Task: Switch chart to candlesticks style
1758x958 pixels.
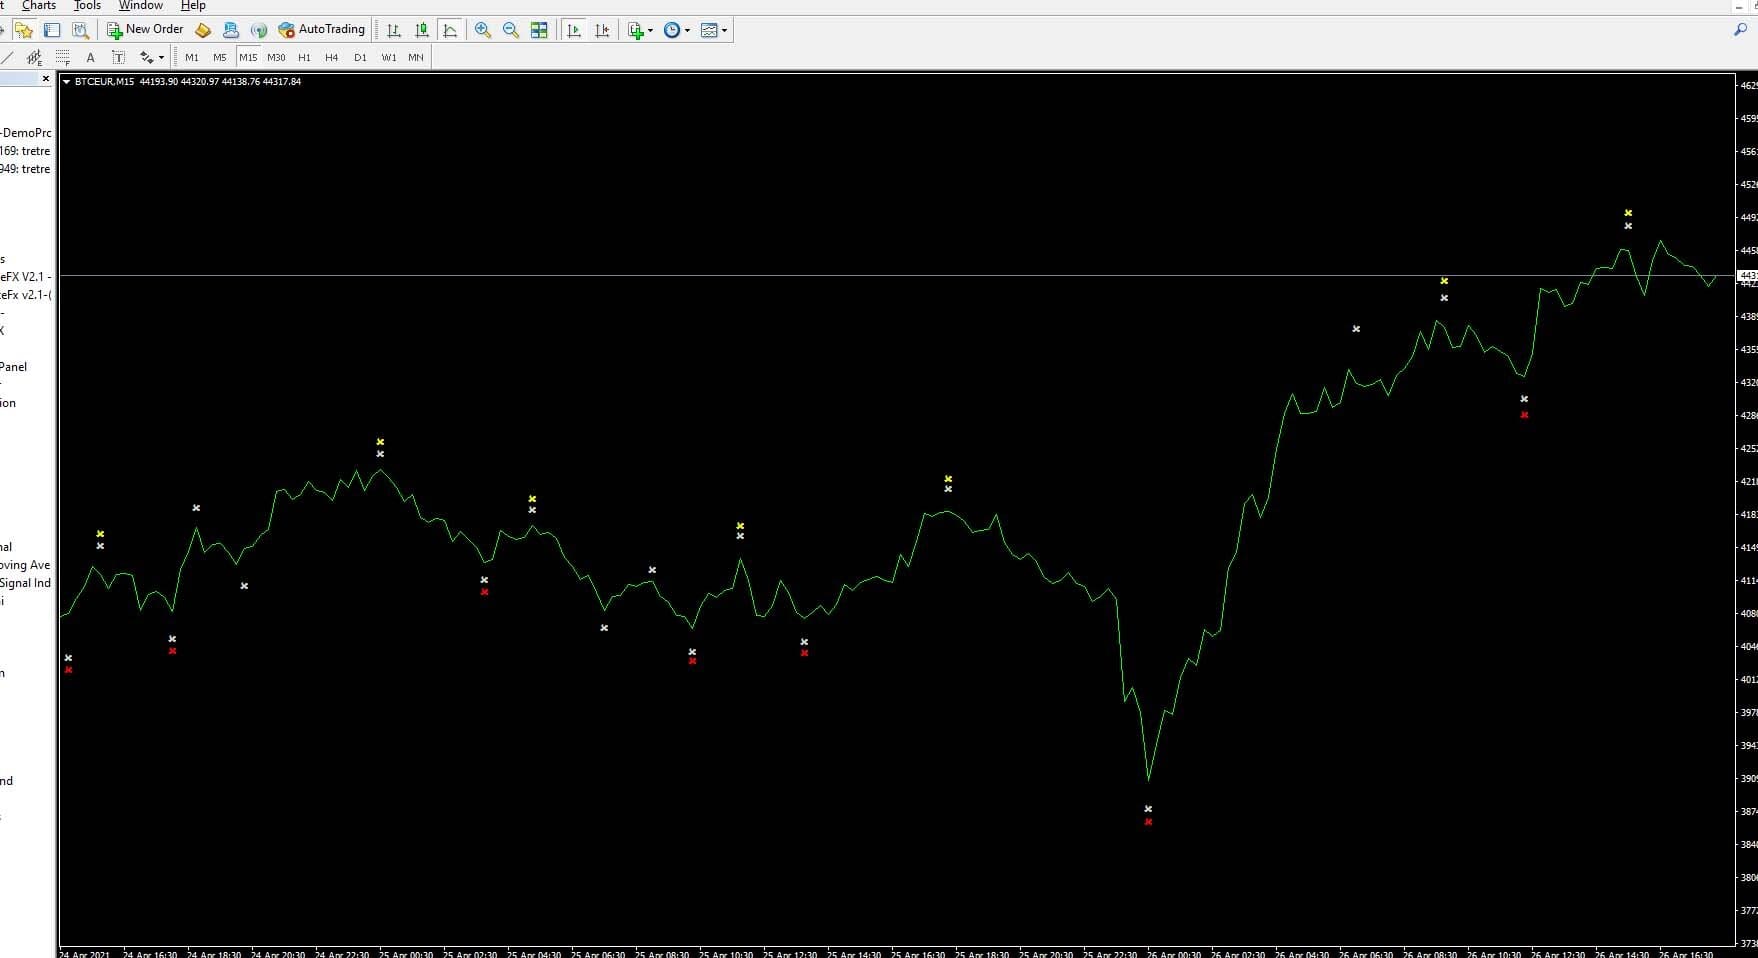Action: [422, 30]
